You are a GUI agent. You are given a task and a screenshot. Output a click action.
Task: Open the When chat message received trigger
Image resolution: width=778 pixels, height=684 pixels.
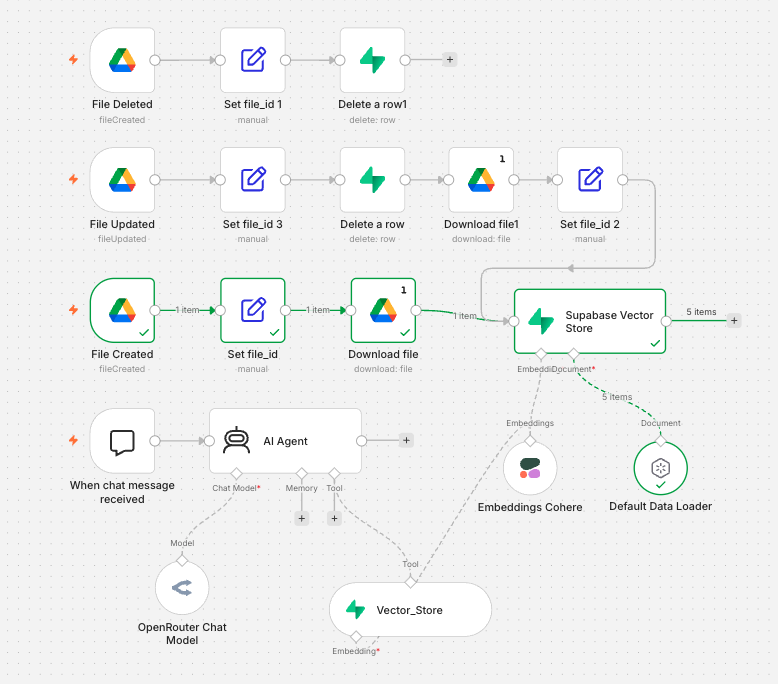pyautogui.click(x=122, y=440)
